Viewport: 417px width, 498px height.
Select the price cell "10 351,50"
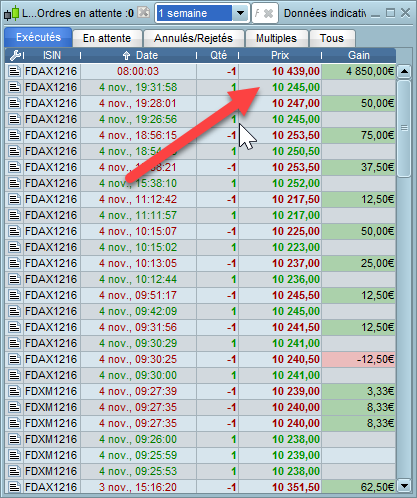coord(280,487)
